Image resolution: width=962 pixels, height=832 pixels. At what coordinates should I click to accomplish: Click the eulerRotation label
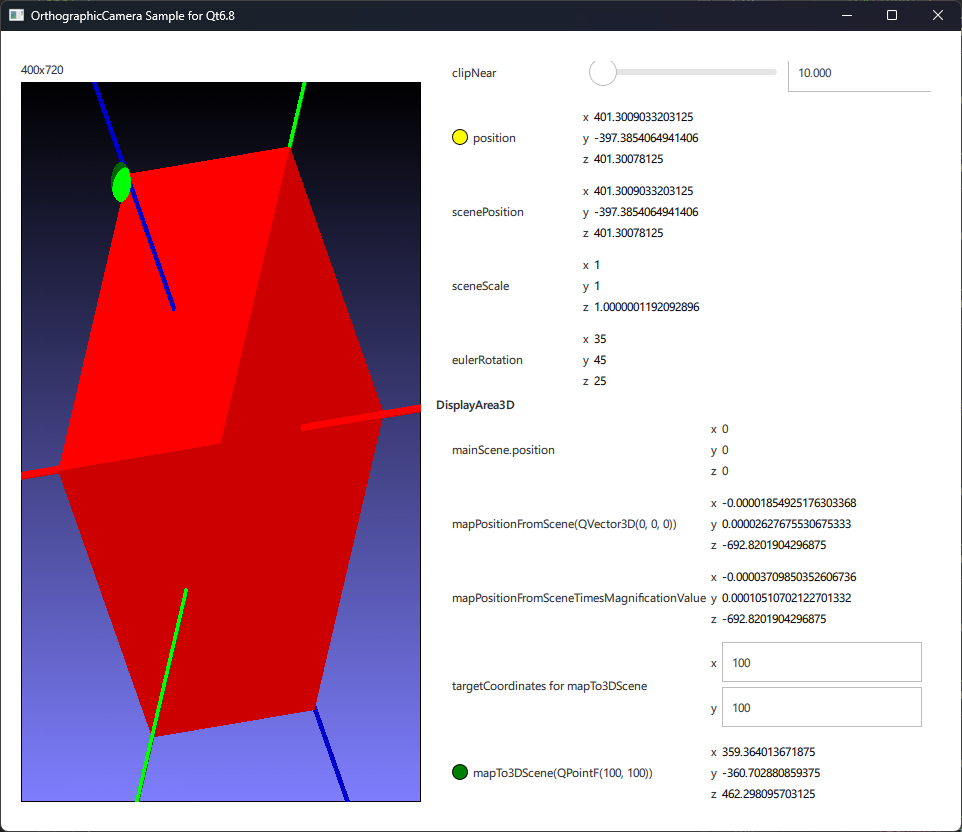click(487, 360)
